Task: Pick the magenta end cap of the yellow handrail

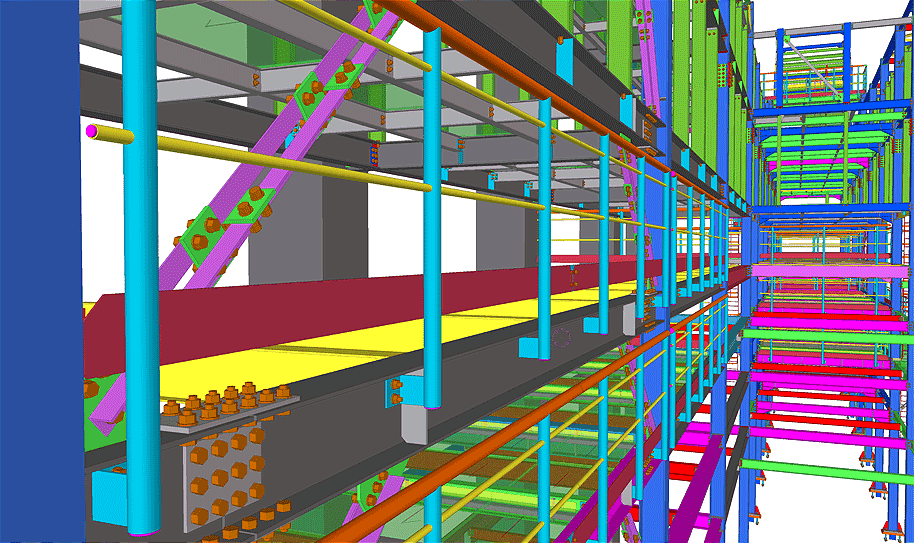Action: 91,131
